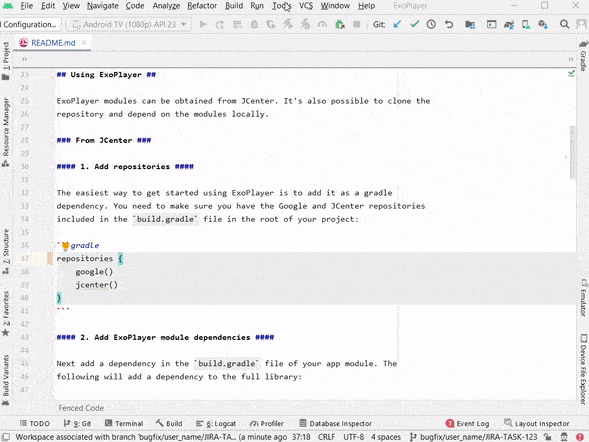The image size is (589, 442).
Task: Open the Terminal tool window
Action: 124,424
